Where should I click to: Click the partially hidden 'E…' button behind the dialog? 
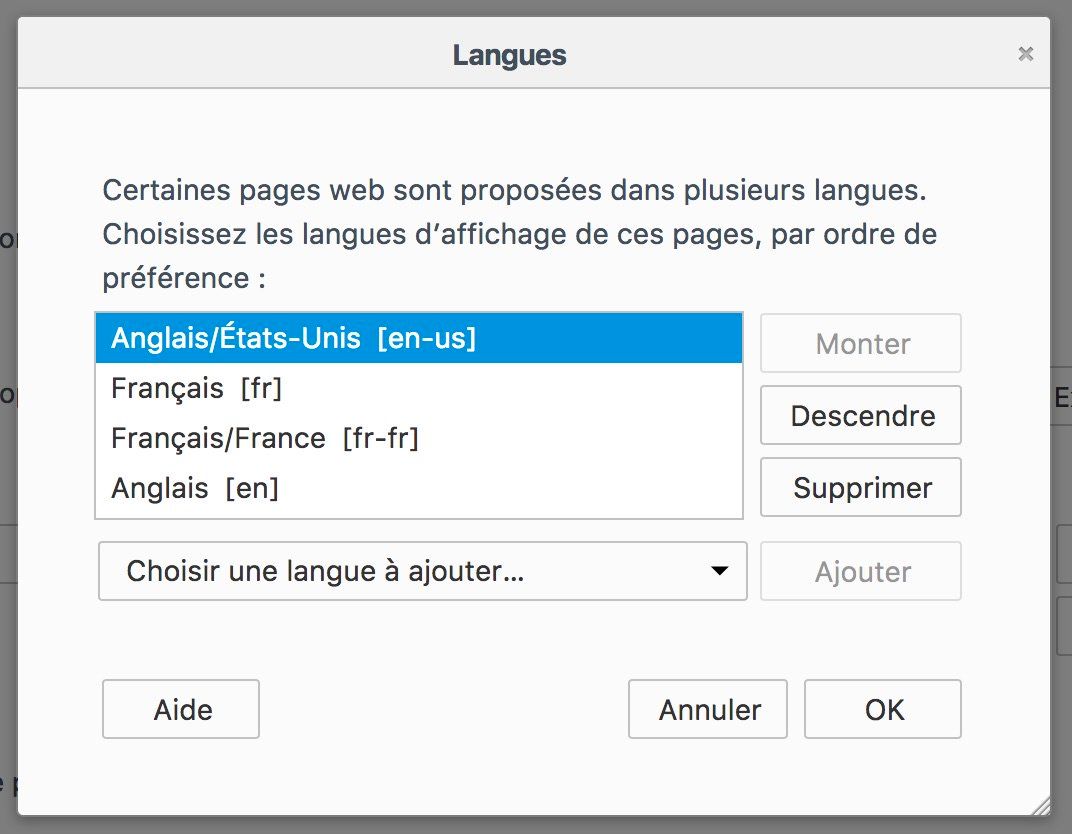point(1061,396)
